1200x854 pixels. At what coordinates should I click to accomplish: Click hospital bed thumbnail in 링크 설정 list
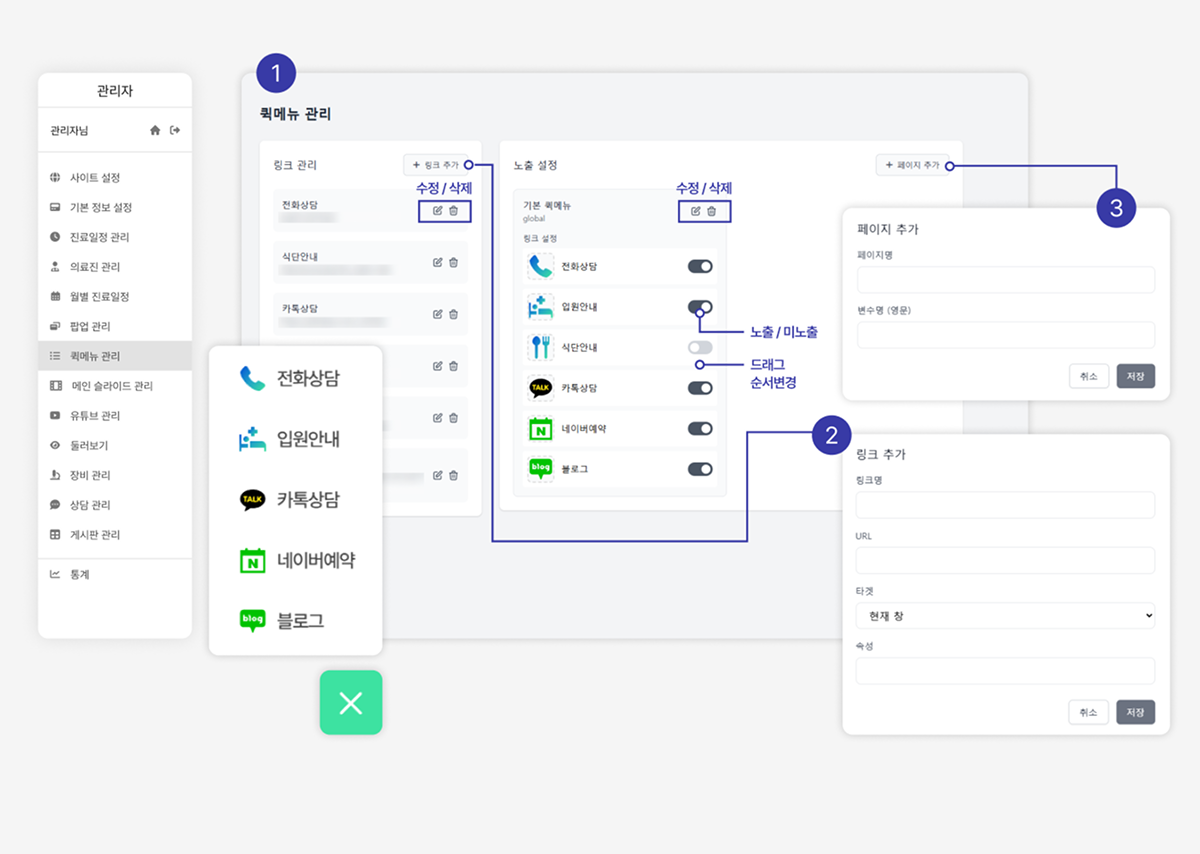point(541,307)
